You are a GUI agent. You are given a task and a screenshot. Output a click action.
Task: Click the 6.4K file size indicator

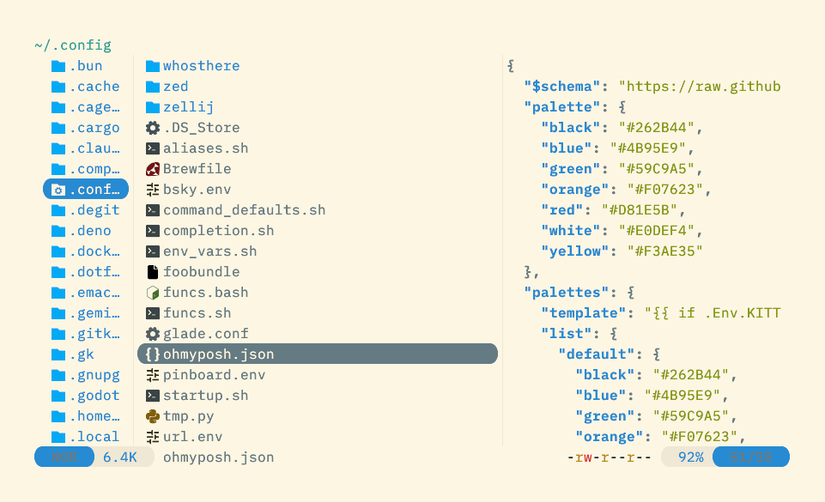120,457
